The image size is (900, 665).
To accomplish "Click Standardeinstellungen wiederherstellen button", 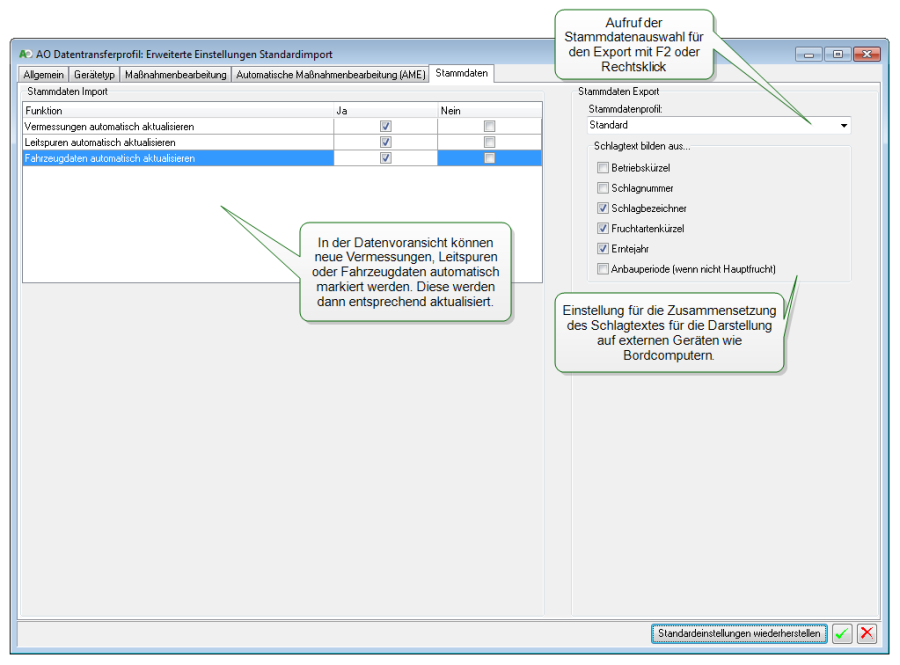I will 739,633.
